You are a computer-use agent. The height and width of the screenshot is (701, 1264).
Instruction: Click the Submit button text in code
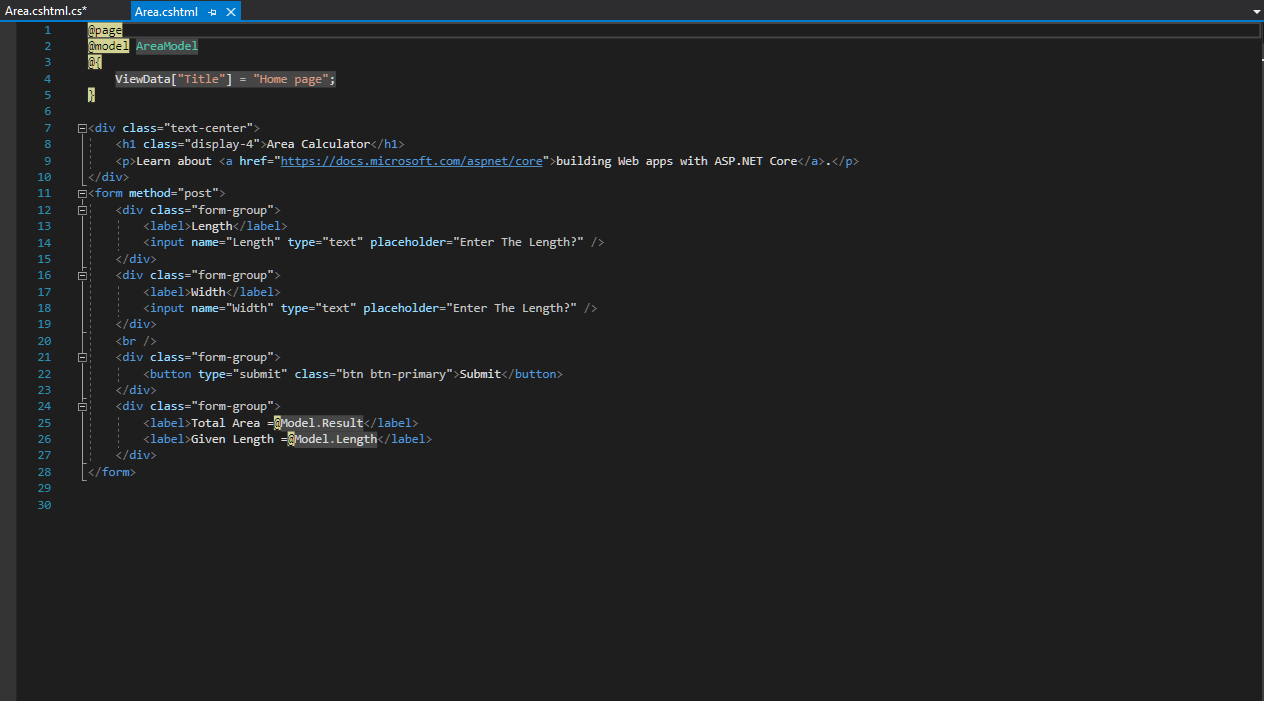[480, 374]
